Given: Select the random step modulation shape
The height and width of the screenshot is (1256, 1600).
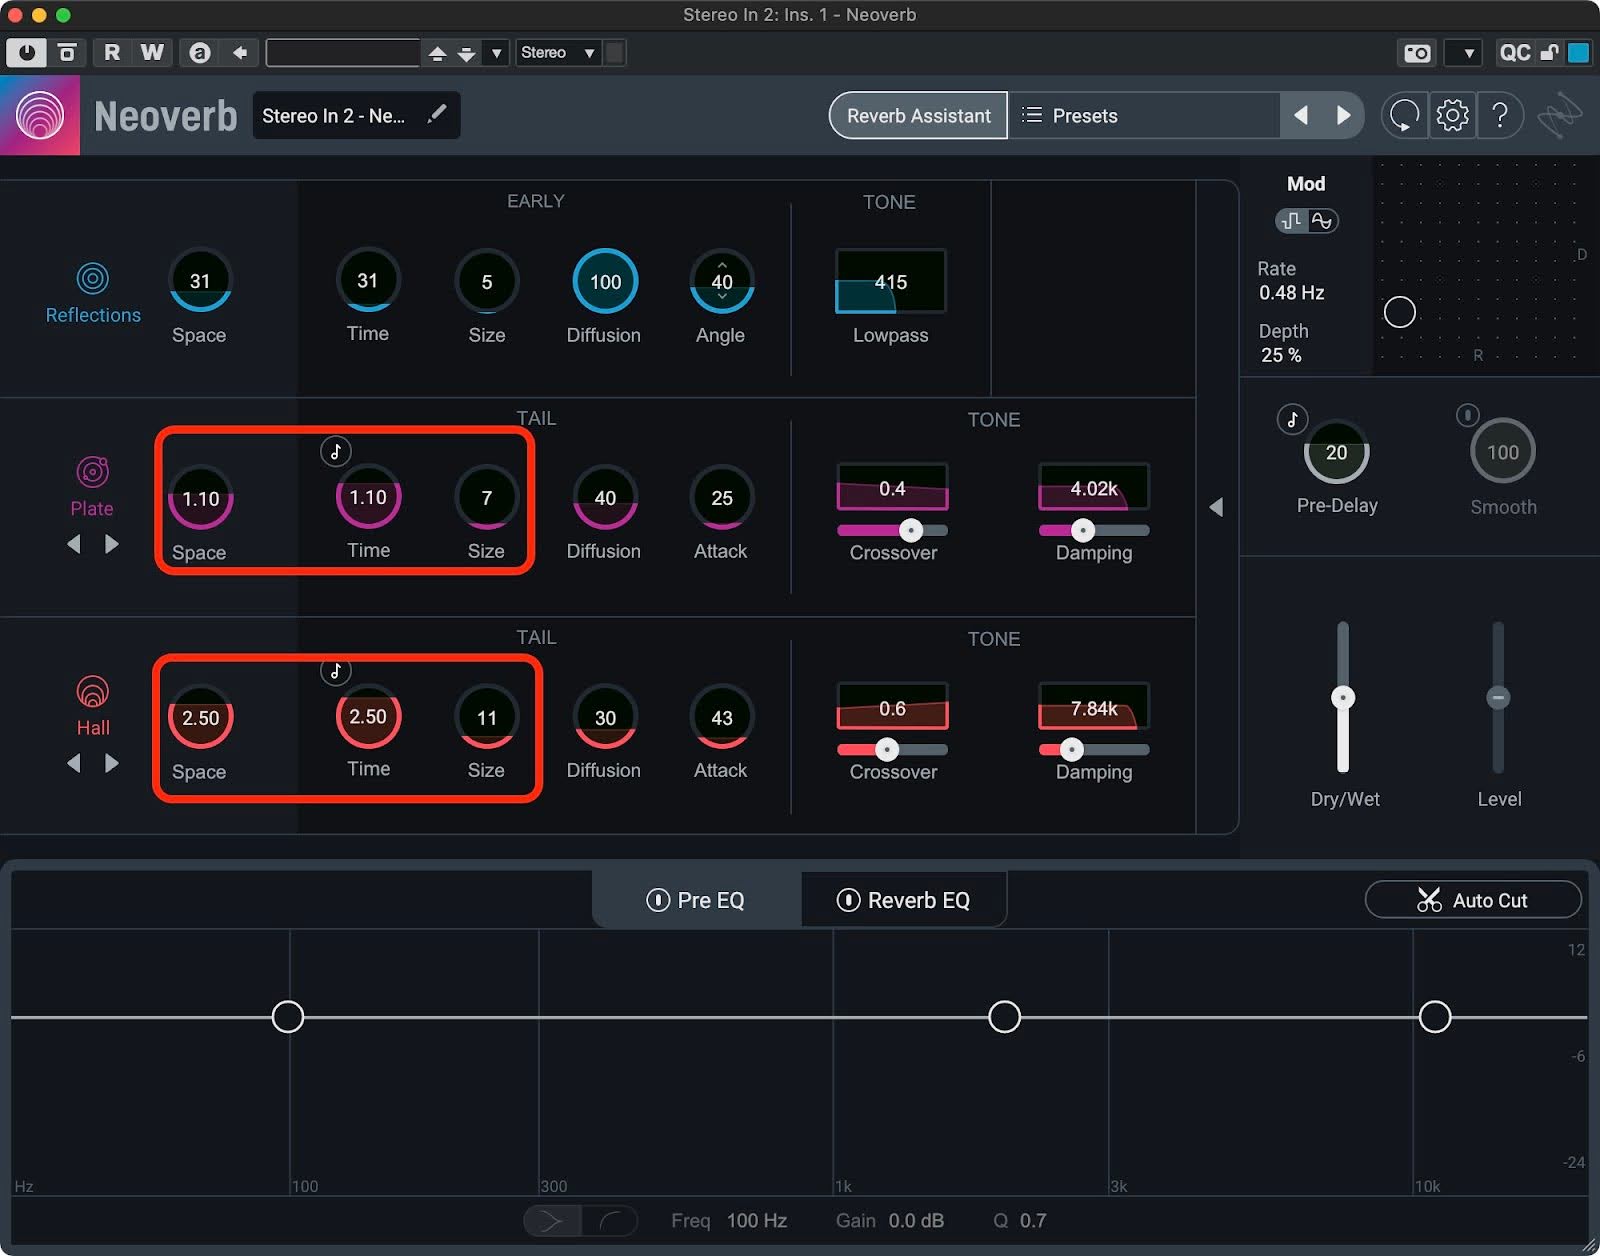Looking at the screenshot, I should (1292, 220).
